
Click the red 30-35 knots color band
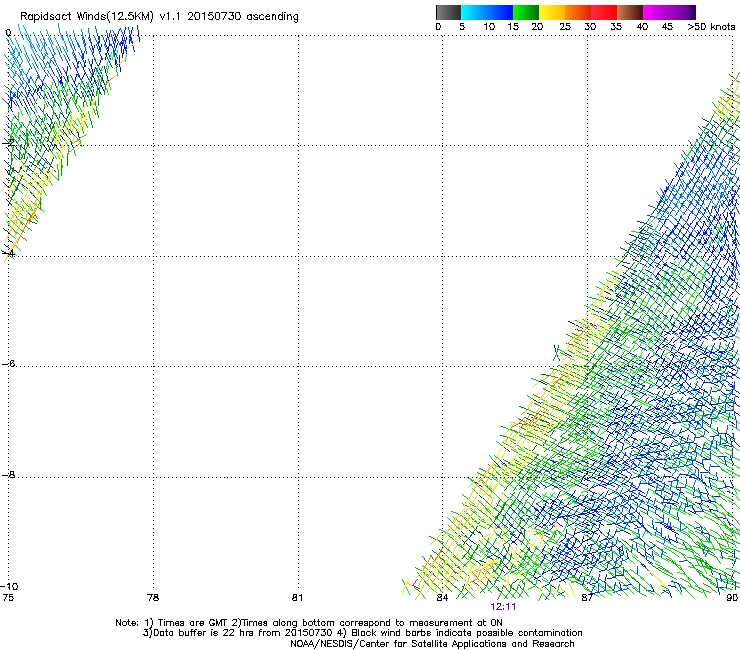pos(604,13)
